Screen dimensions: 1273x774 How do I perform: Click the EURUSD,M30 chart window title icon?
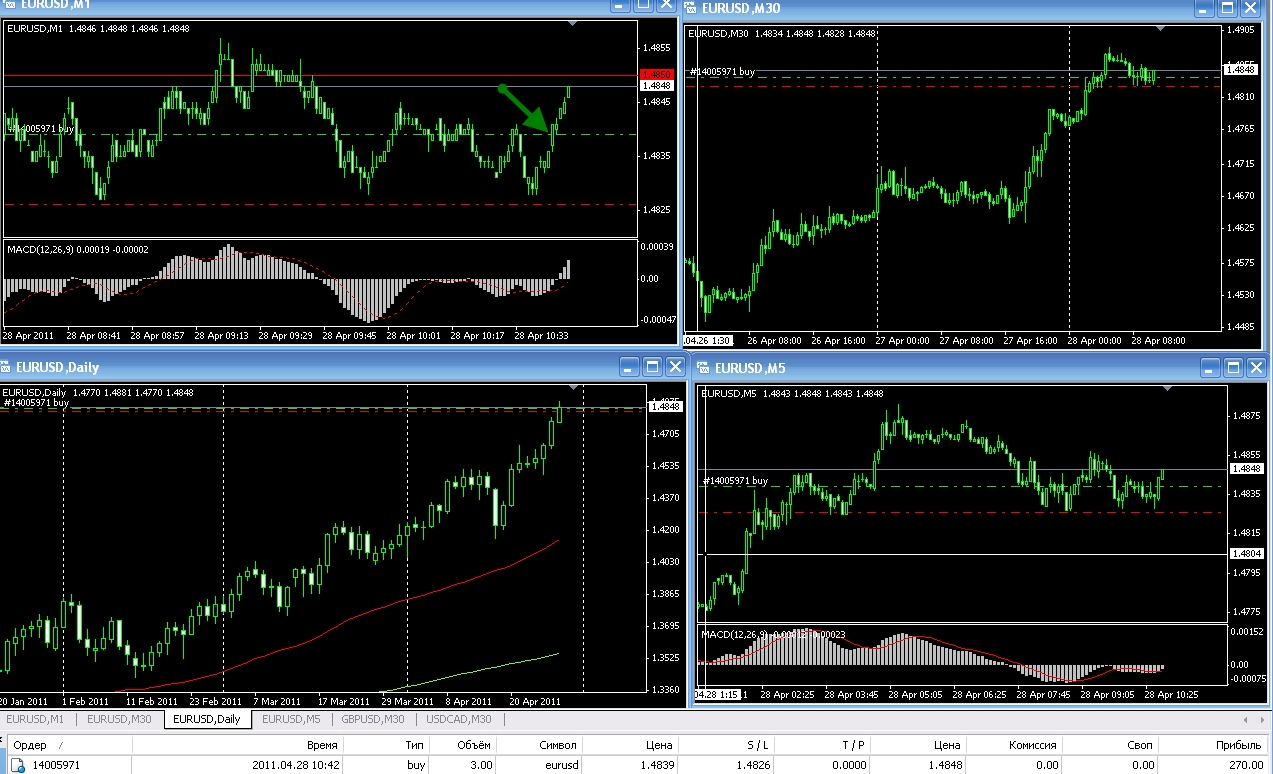coord(692,8)
